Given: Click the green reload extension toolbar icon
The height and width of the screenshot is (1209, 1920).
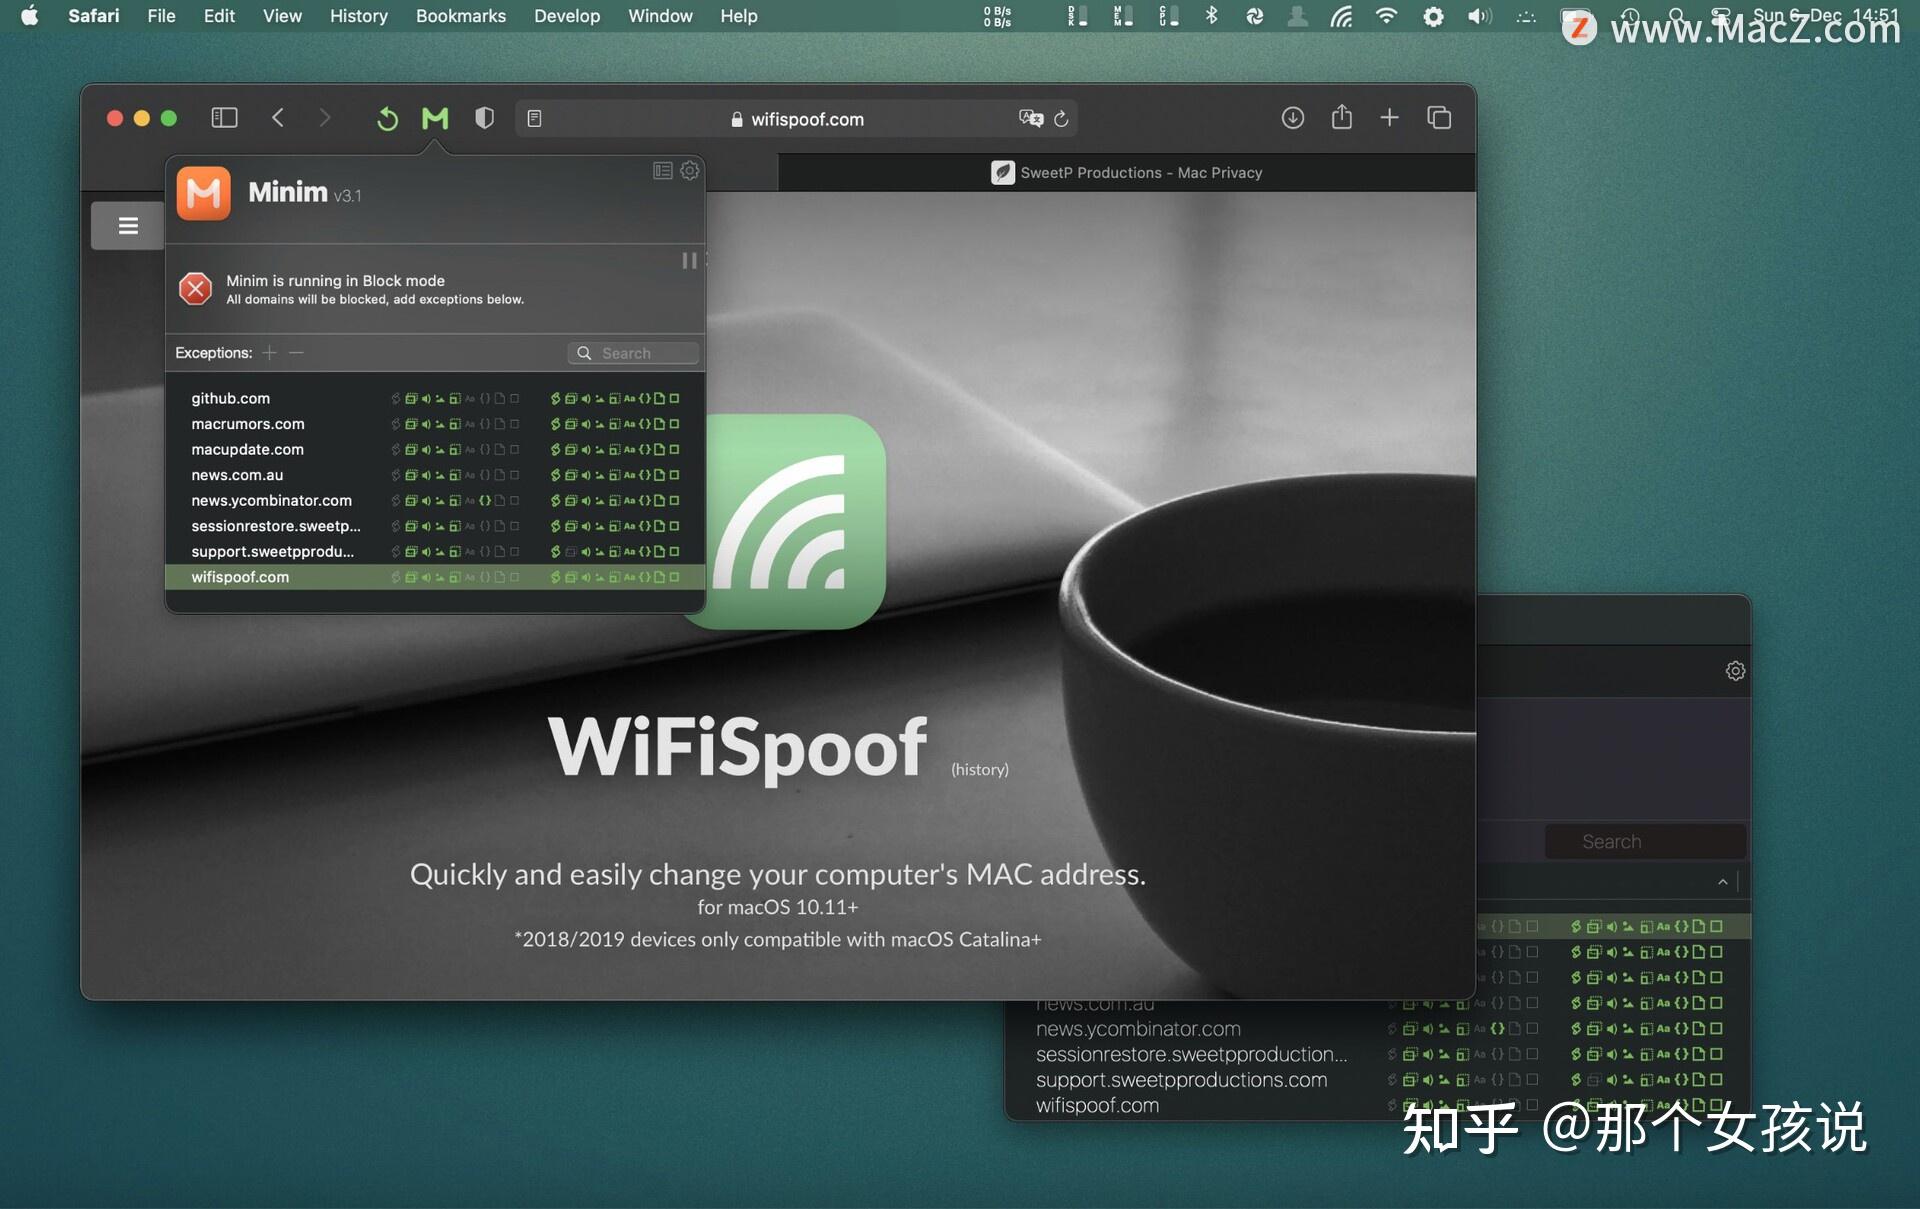Looking at the screenshot, I should [387, 119].
